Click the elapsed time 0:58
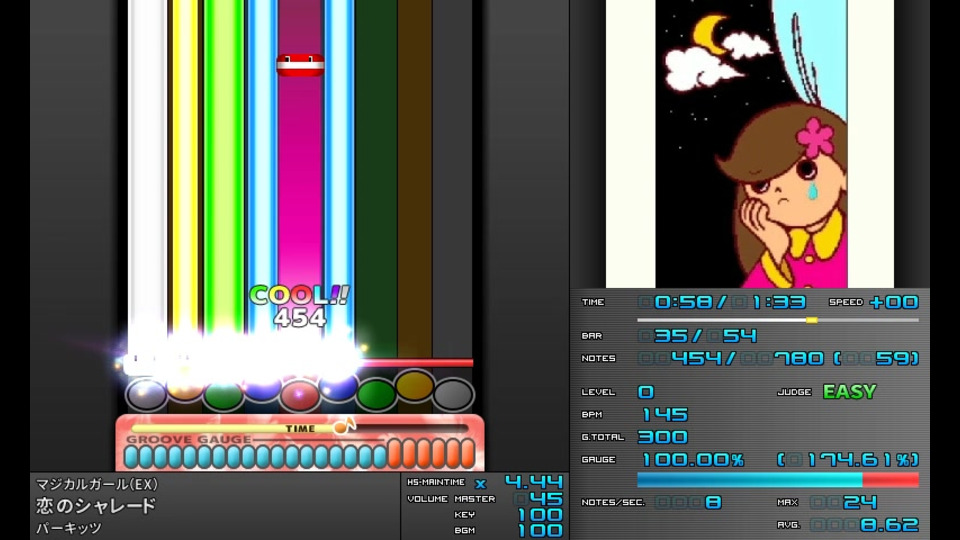 (682, 302)
